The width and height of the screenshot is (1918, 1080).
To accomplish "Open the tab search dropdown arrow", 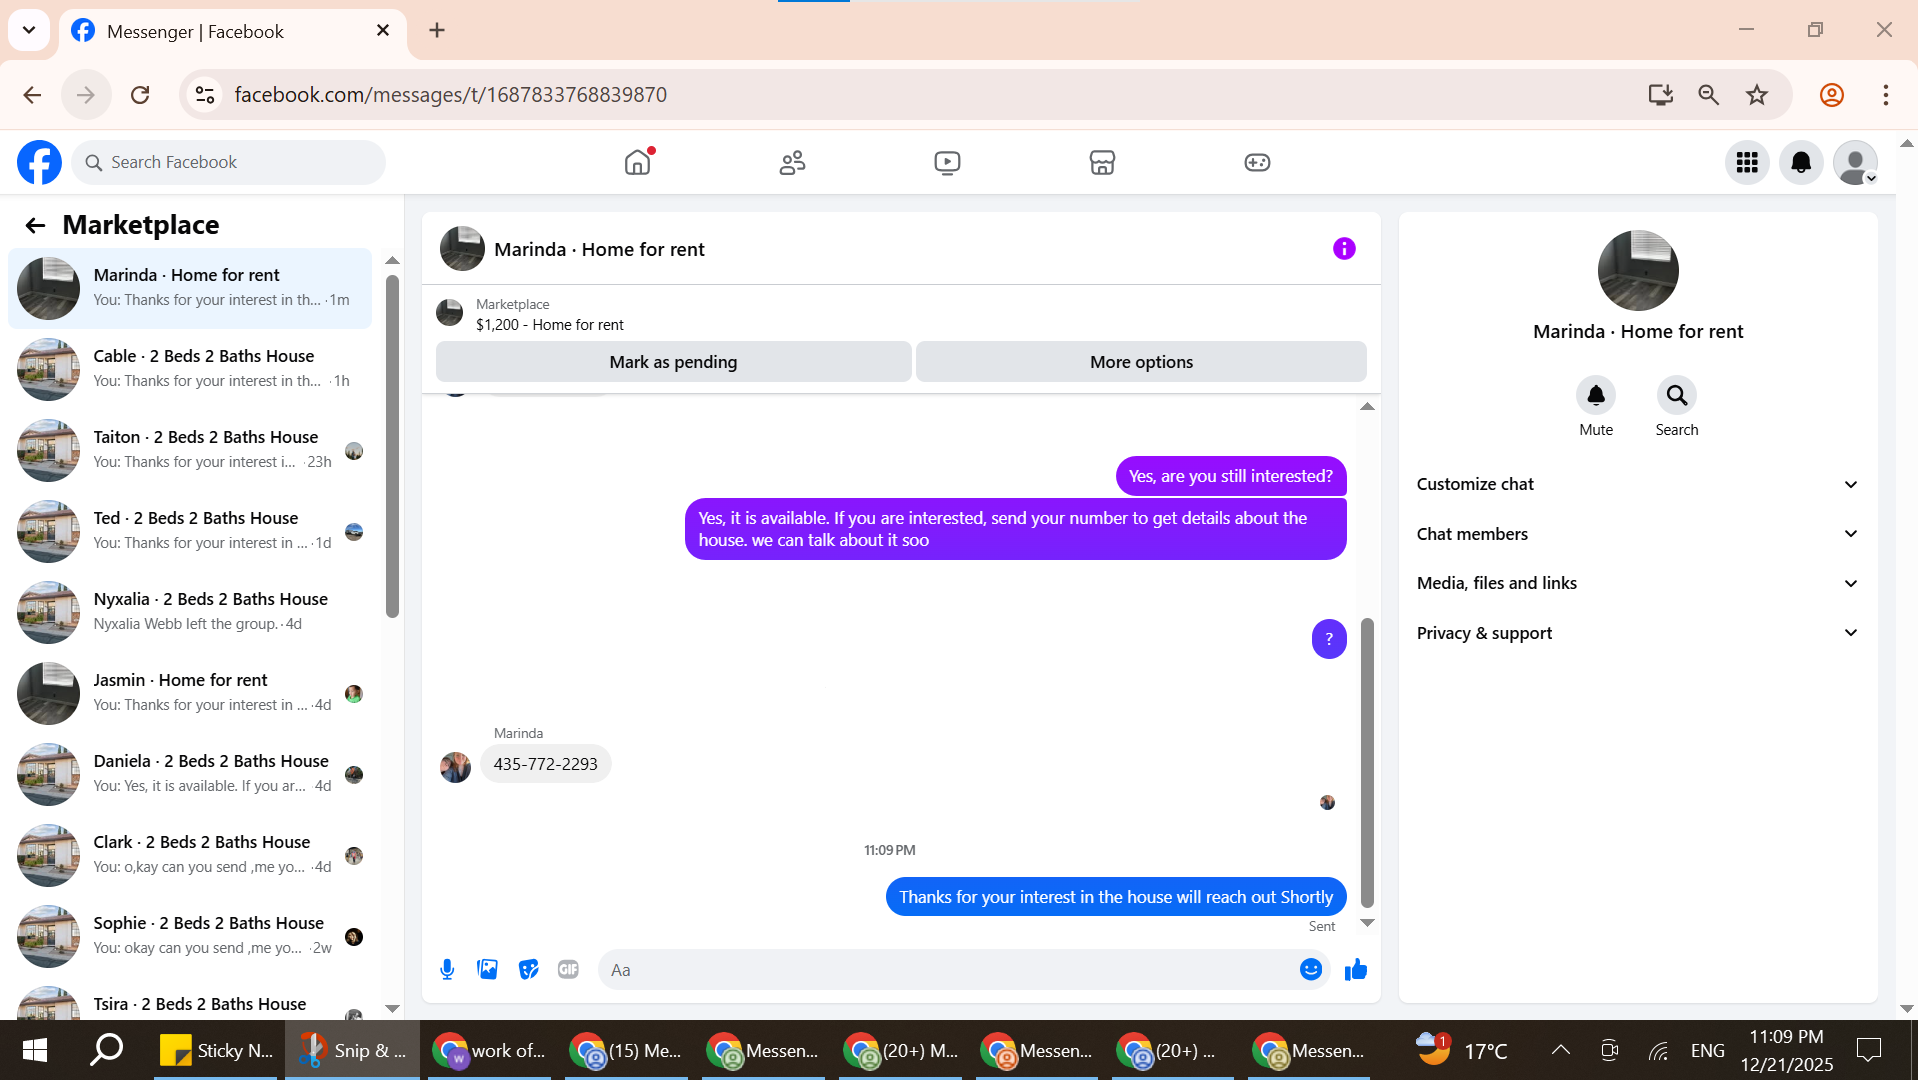I will (x=29, y=30).
